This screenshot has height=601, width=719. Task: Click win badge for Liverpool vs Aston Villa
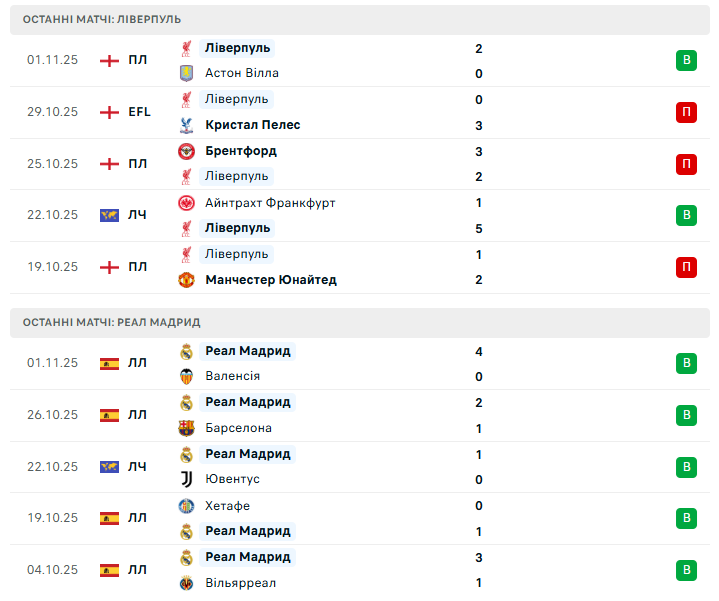(686, 60)
